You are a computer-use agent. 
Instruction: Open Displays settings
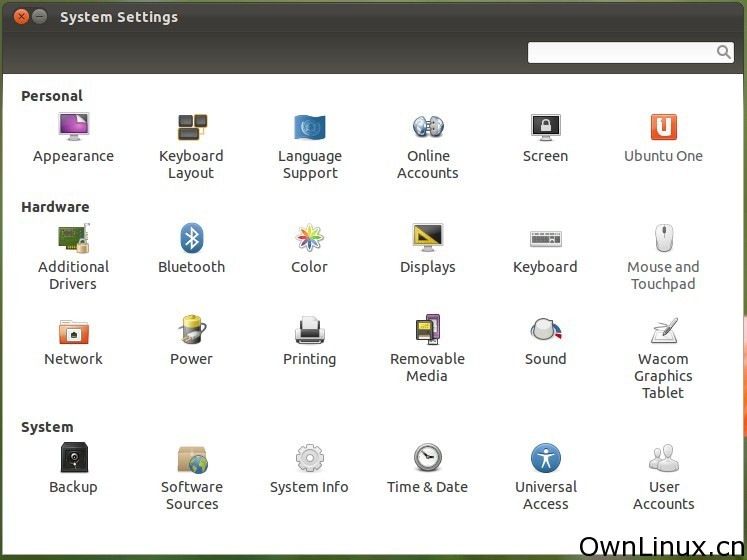[427, 239]
